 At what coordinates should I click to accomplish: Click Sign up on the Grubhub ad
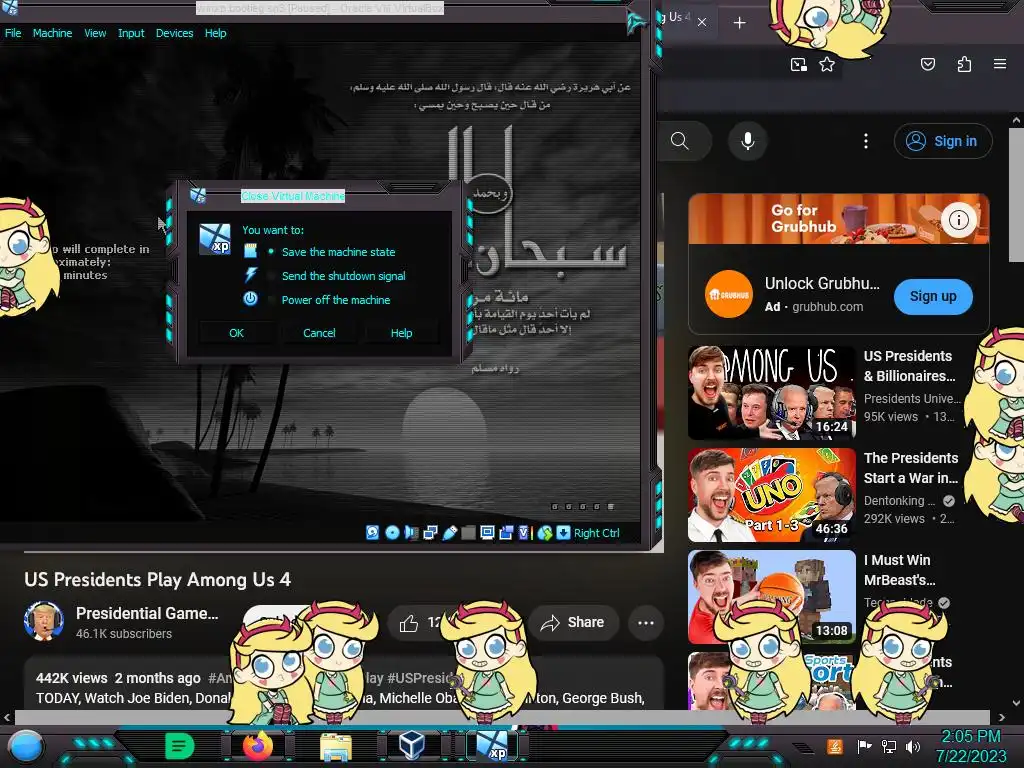pos(933,296)
